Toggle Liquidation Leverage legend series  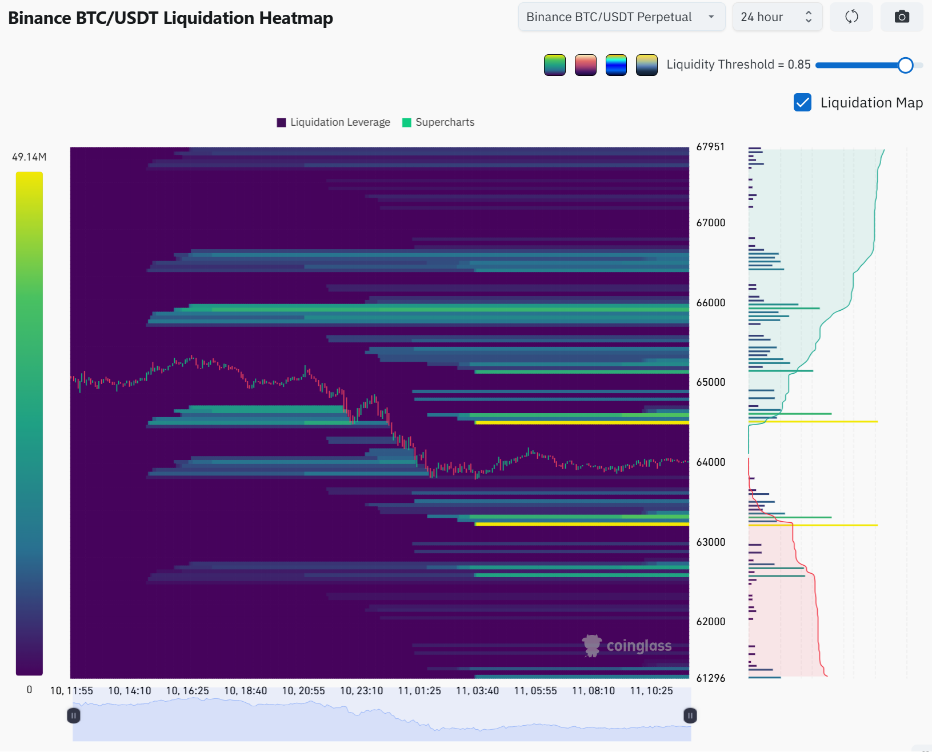coord(333,122)
